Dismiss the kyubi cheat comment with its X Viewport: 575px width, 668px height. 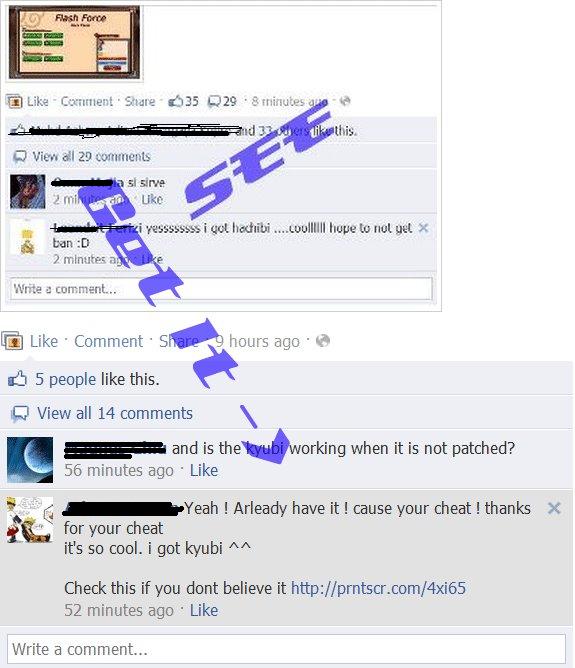click(554, 508)
